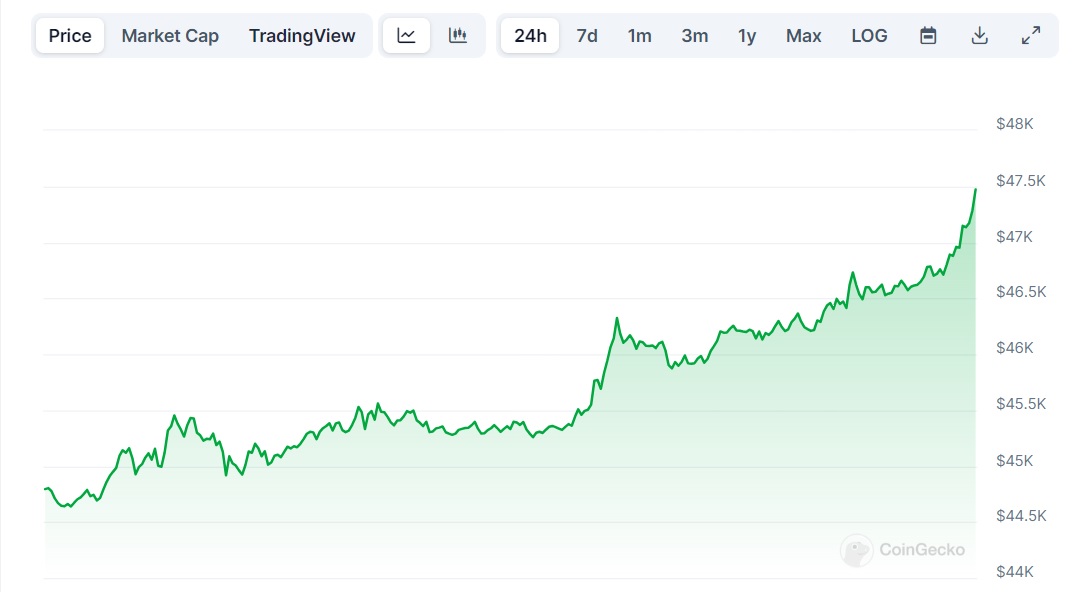Select the 7d time range
The width and height of the screenshot is (1077, 592).
(587, 35)
